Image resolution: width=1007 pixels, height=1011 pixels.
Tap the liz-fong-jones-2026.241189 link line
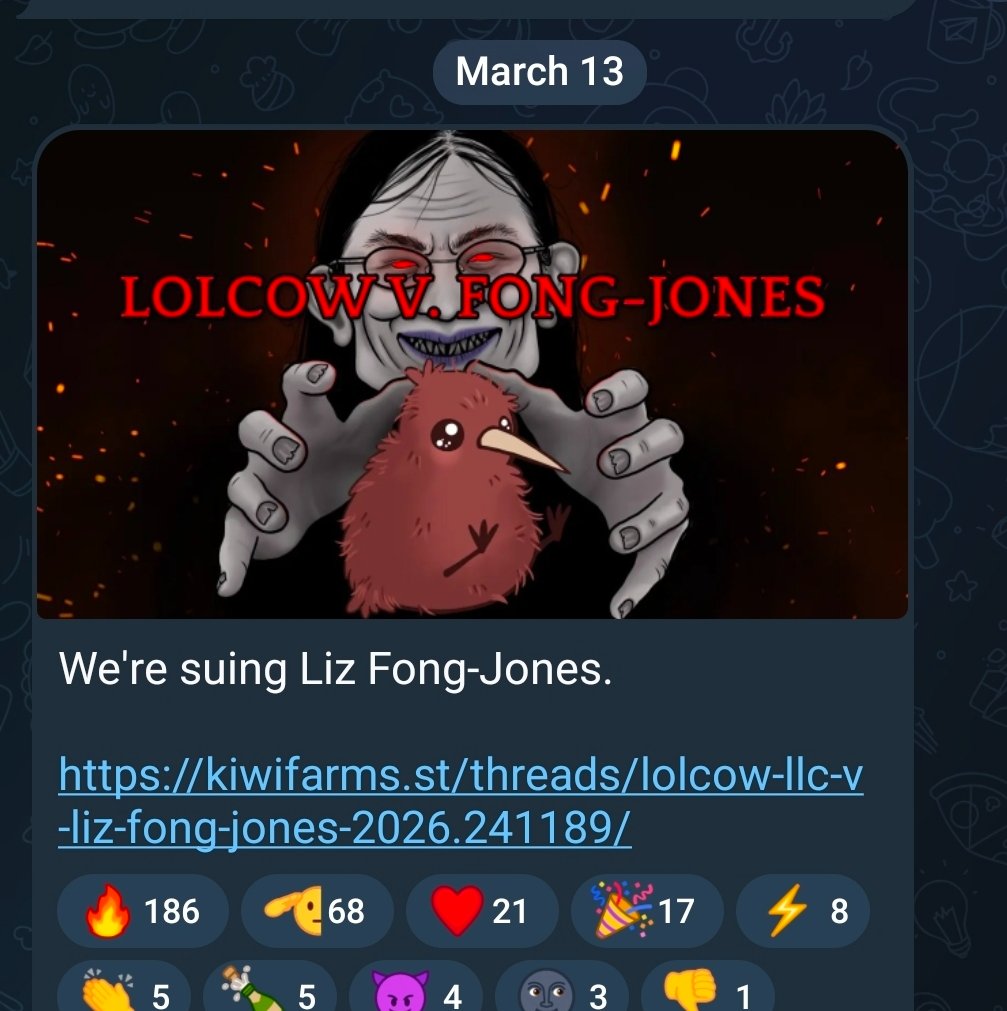tap(345, 828)
